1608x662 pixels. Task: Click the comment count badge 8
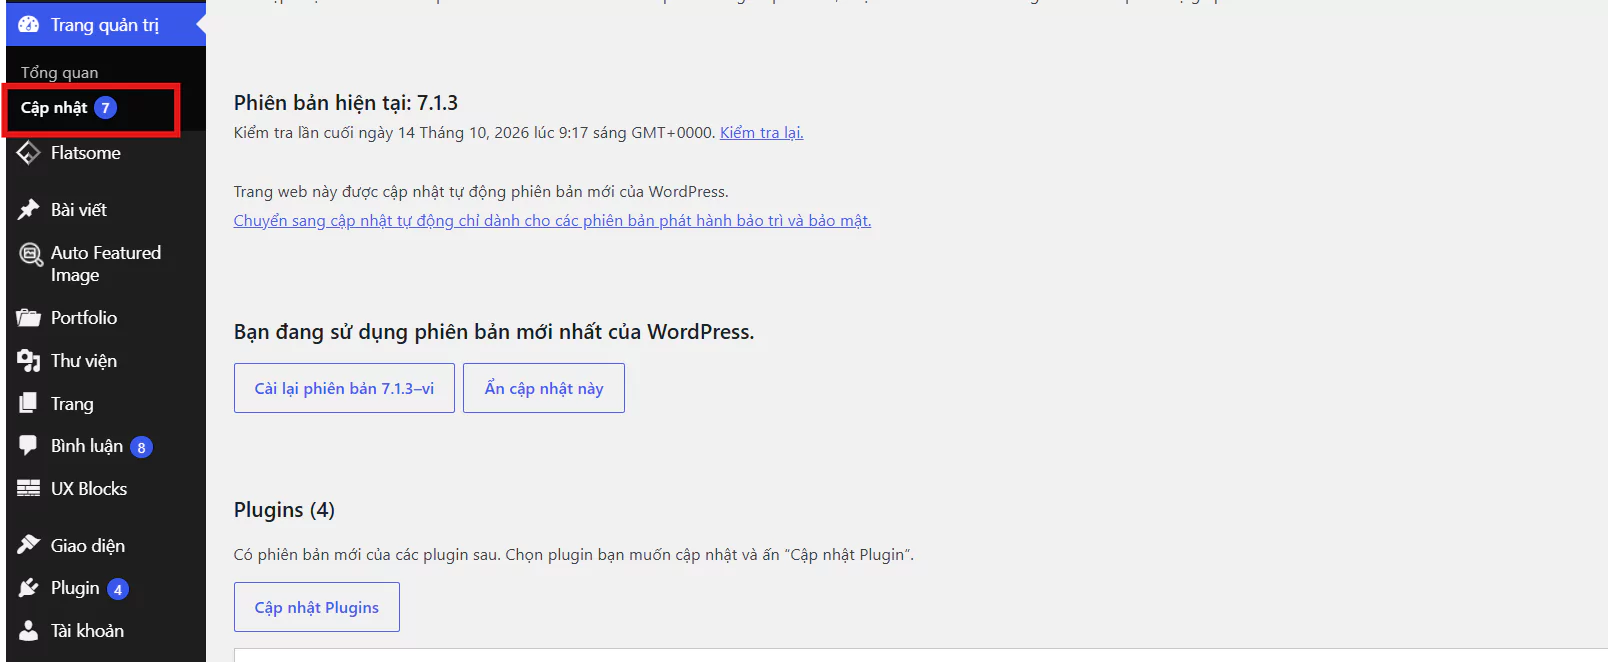pyautogui.click(x=141, y=447)
